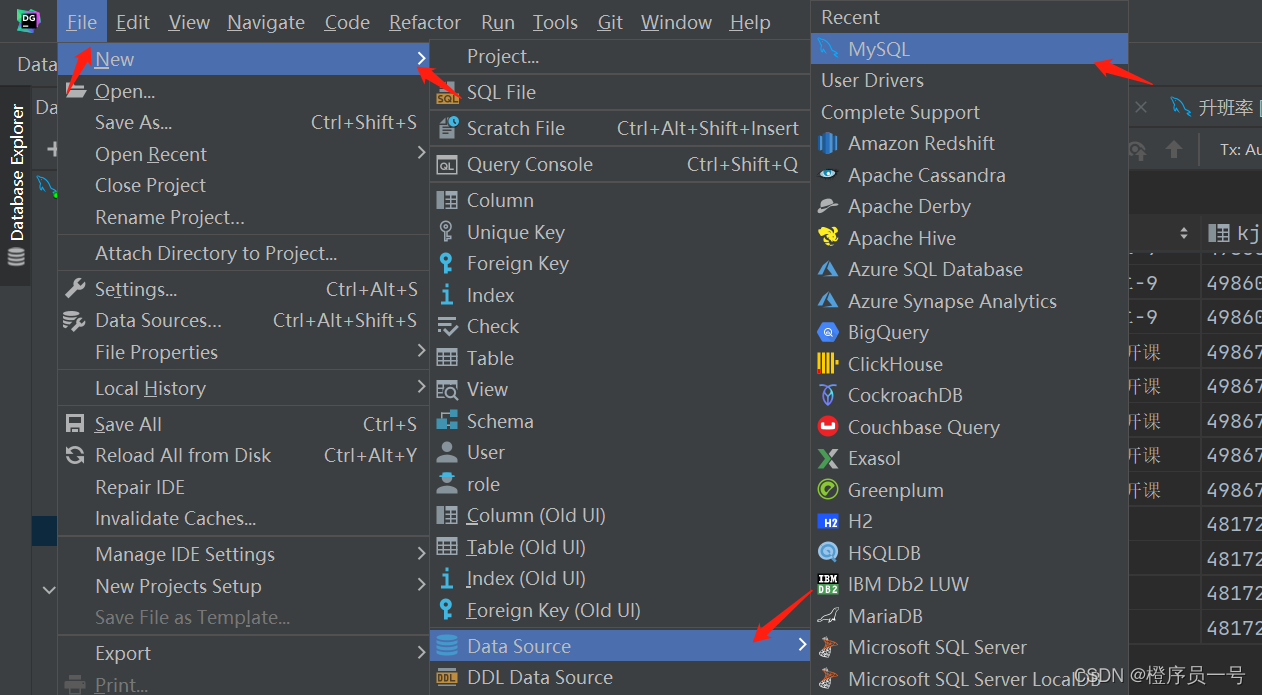1262x695 pixels.
Task: Choose Exasol data source
Action: 969,458
